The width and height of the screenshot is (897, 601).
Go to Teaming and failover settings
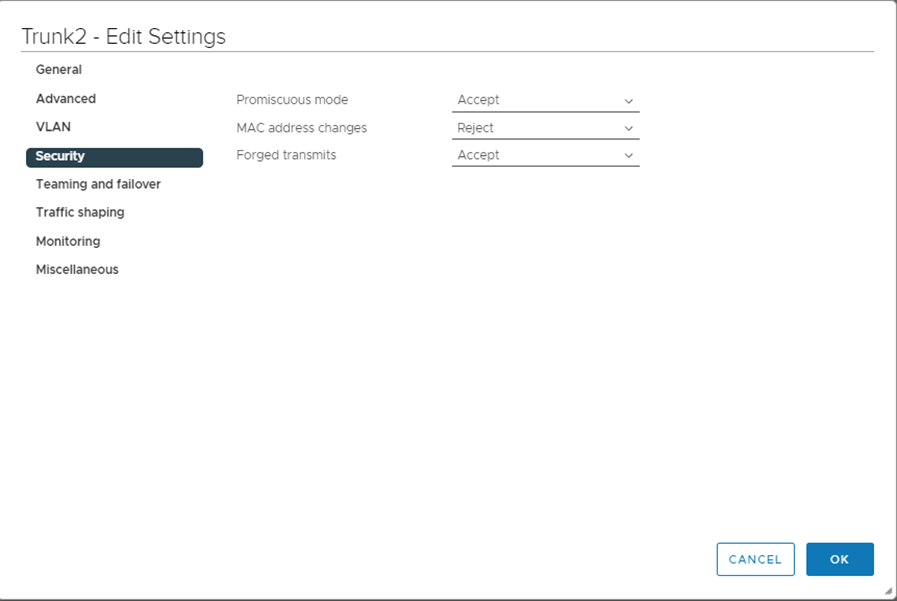coord(98,184)
